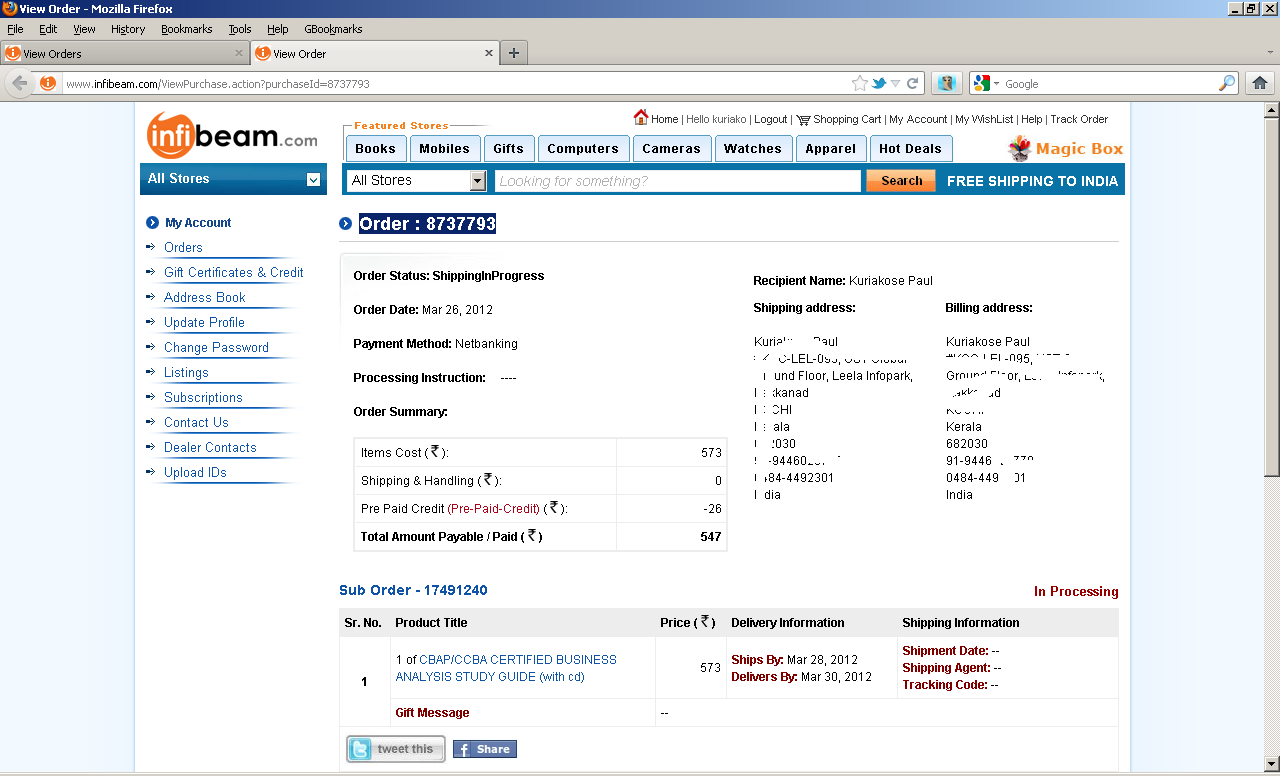Open the Edit menu
The width and height of the screenshot is (1280, 776).
click(x=48, y=29)
